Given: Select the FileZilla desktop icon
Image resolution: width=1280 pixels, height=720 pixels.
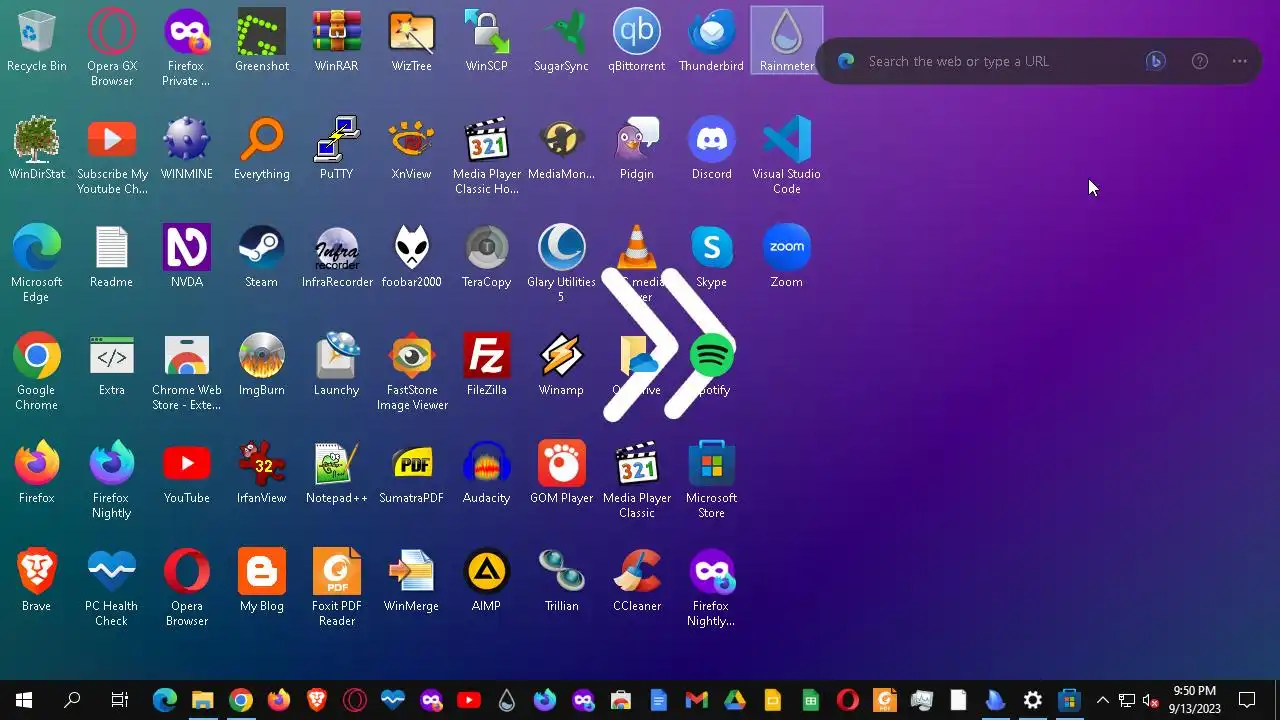Looking at the screenshot, I should tap(486, 365).
